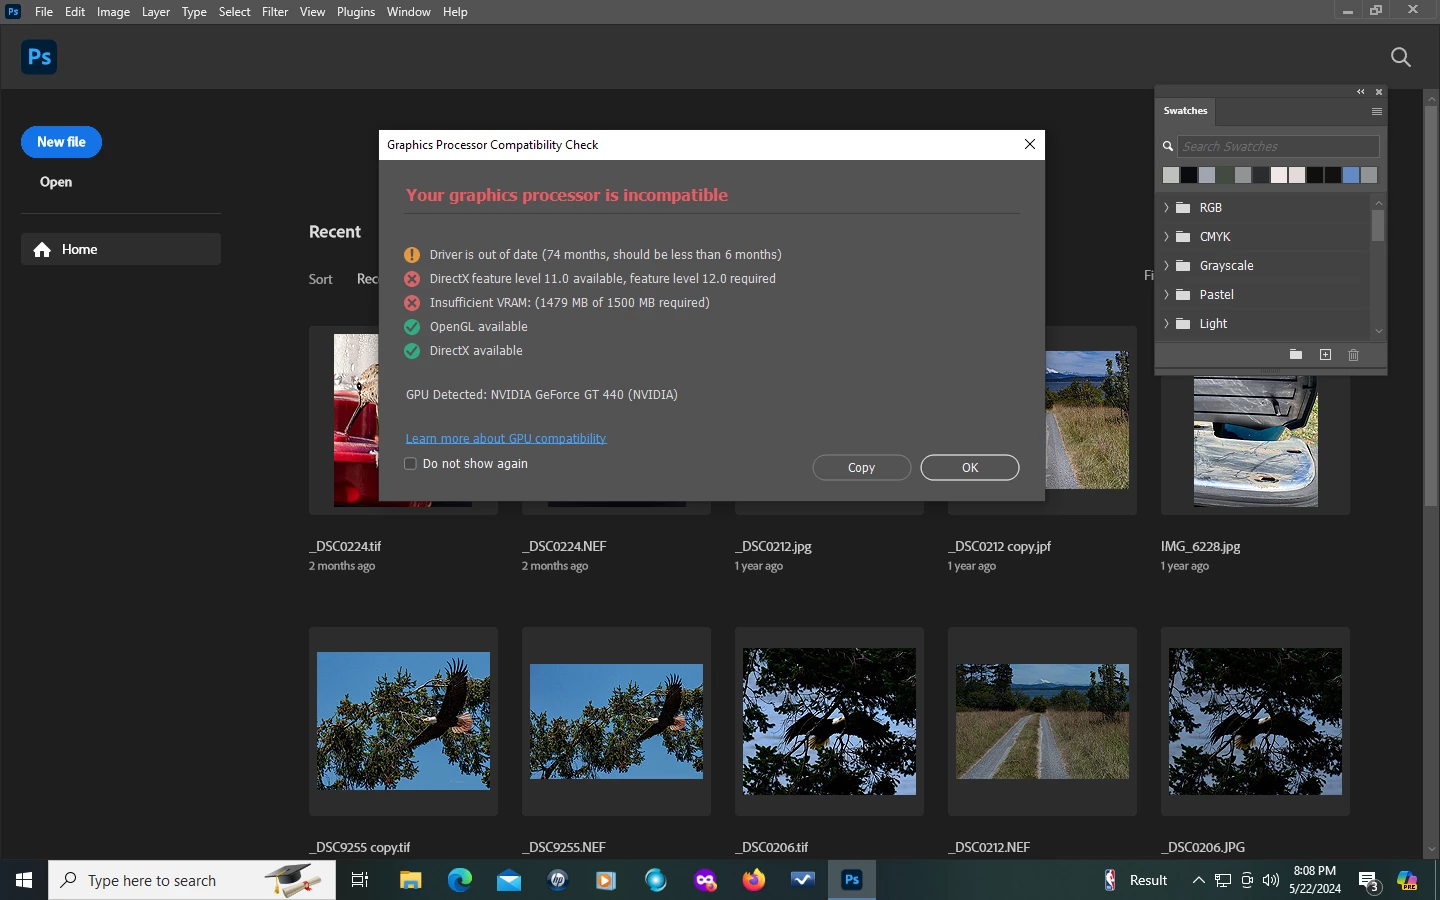Open the _DSC9255.NEF thumbnail
Image resolution: width=1440 pixels, height=900 pixels.
pos(616,721)
